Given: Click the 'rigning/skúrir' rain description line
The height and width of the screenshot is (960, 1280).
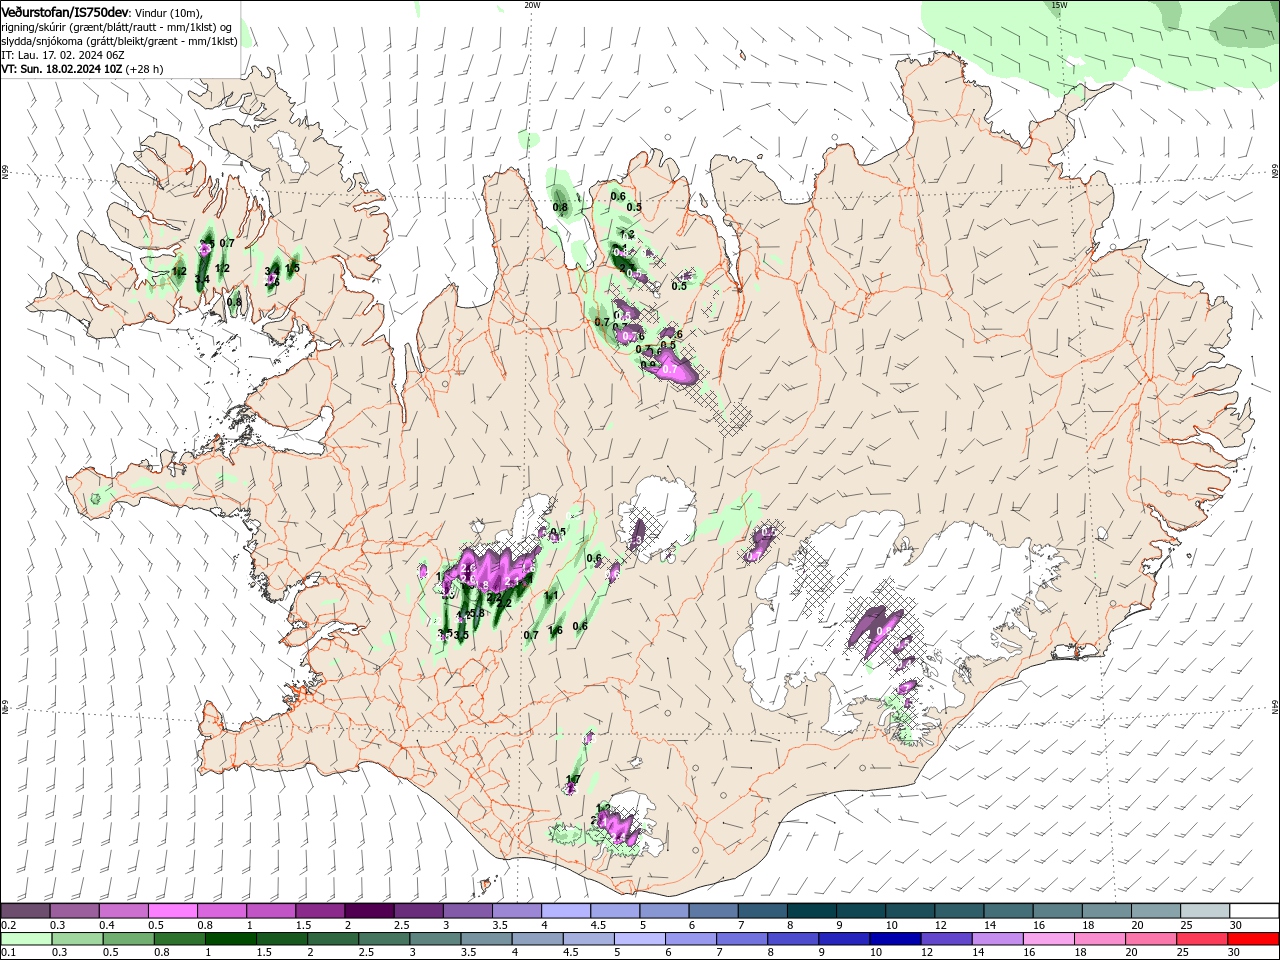Looking at the screenshot, I should coord(118,27).
